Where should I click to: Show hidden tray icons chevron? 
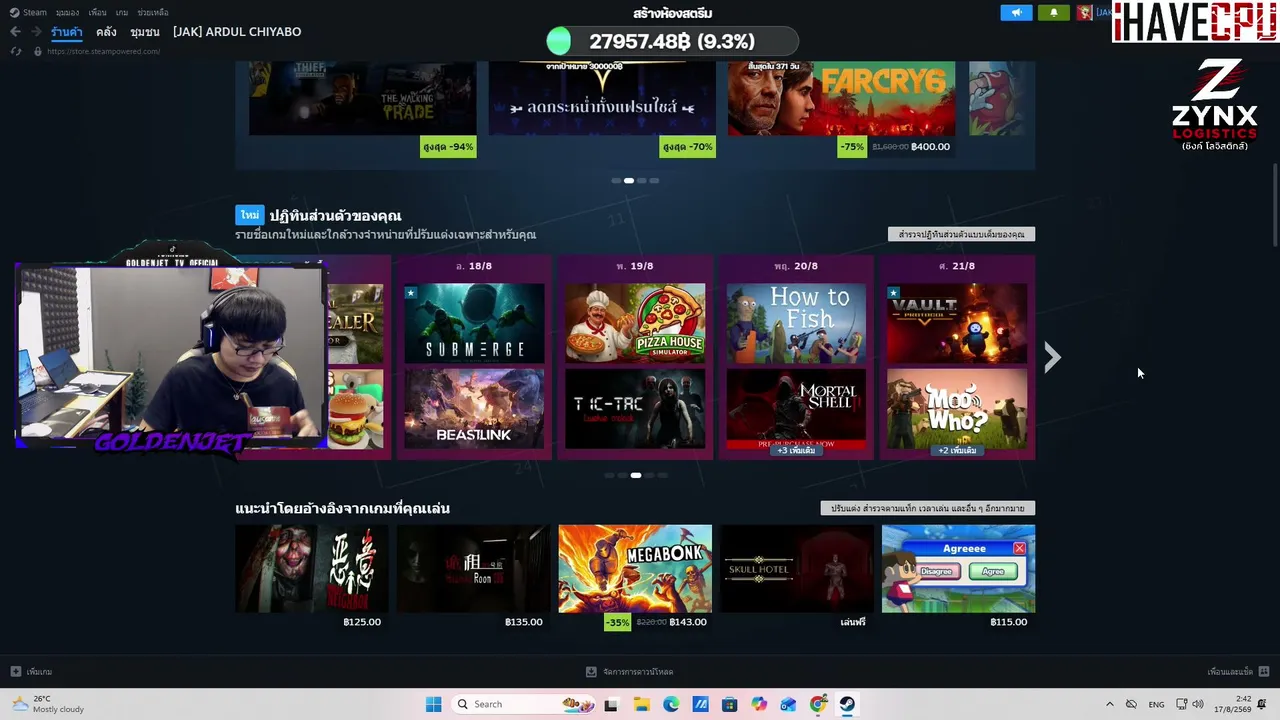click(x=1109, y=704)
